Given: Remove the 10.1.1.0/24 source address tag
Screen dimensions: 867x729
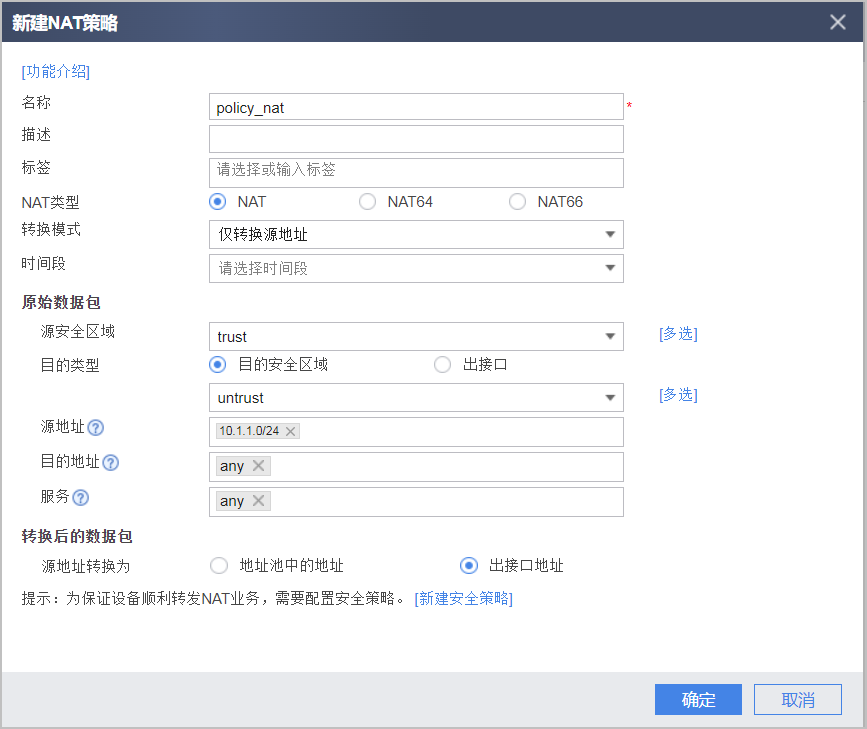Looking at the screenshot, I should tap(290, 431).
